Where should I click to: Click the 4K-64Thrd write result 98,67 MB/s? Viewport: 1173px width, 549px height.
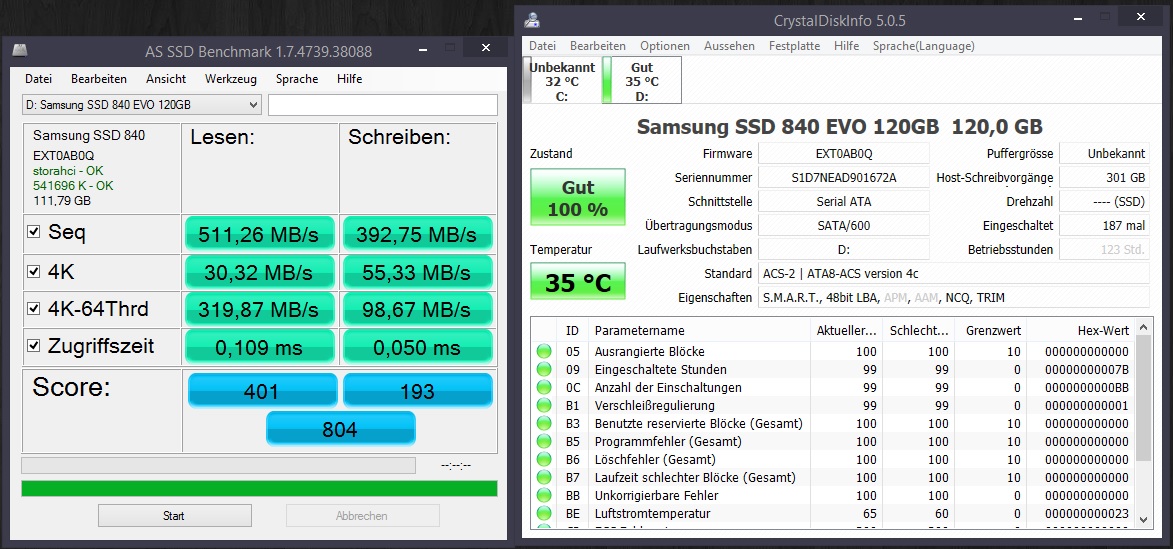click(x=417, y=309)
